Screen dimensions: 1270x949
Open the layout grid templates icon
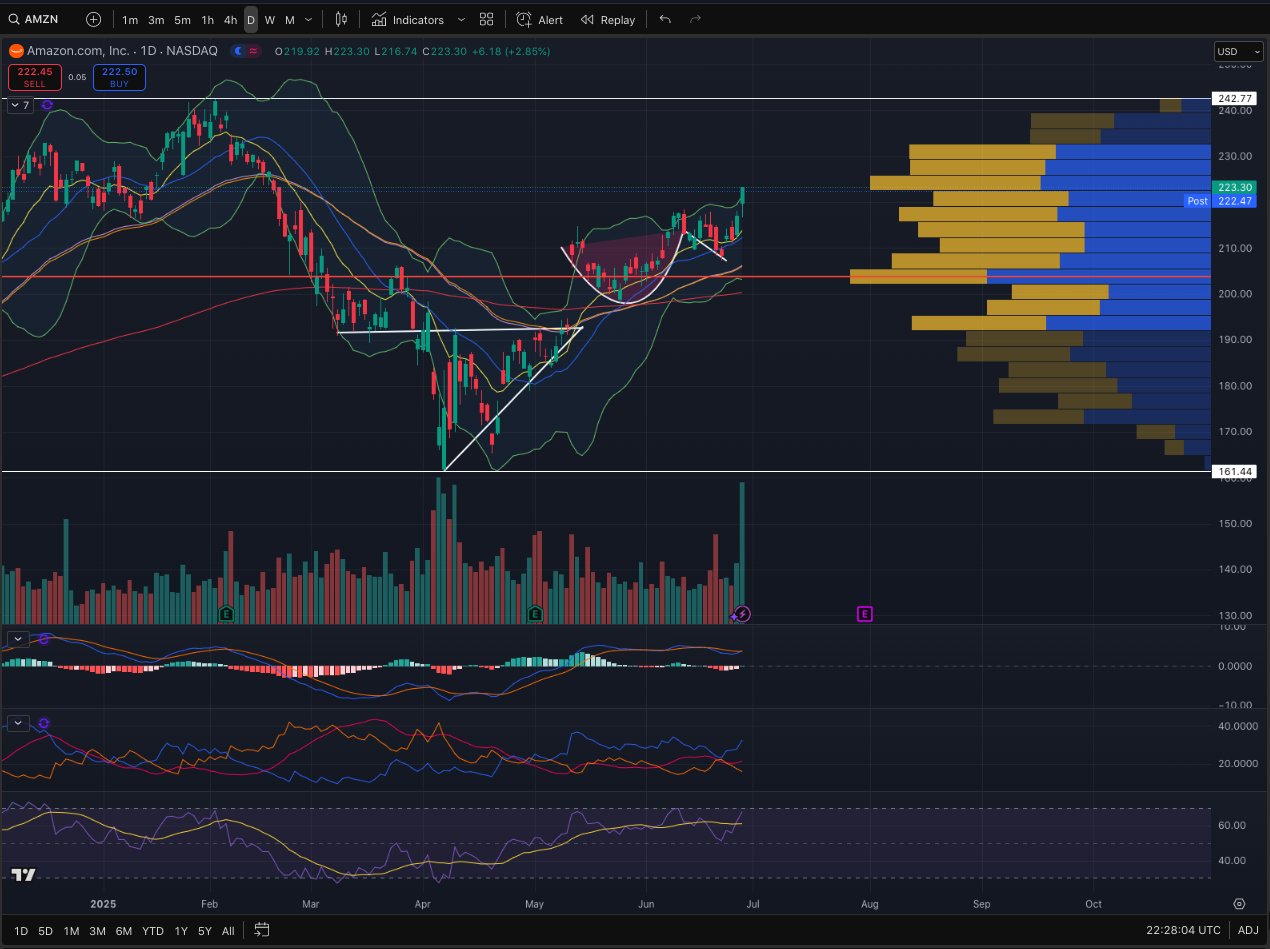click(486, 19)
